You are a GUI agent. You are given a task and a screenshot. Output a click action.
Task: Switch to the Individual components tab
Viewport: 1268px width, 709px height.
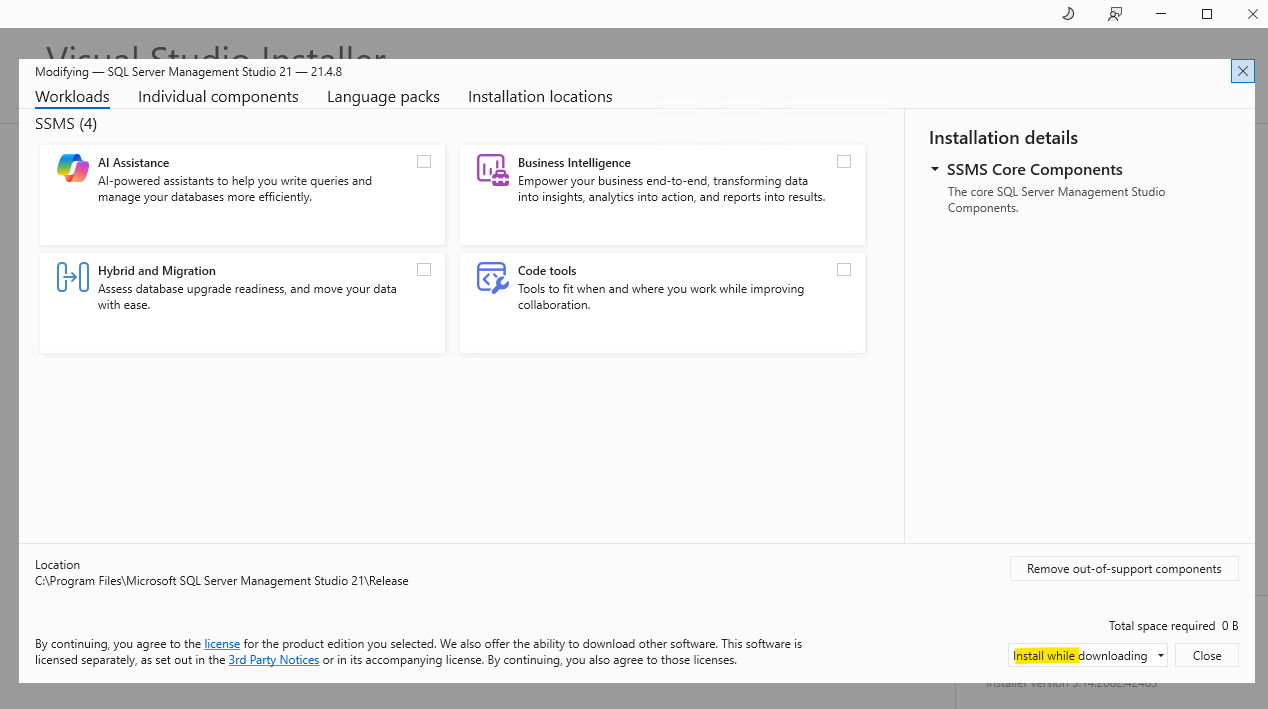pyautogui.click(x=218, y=97)
